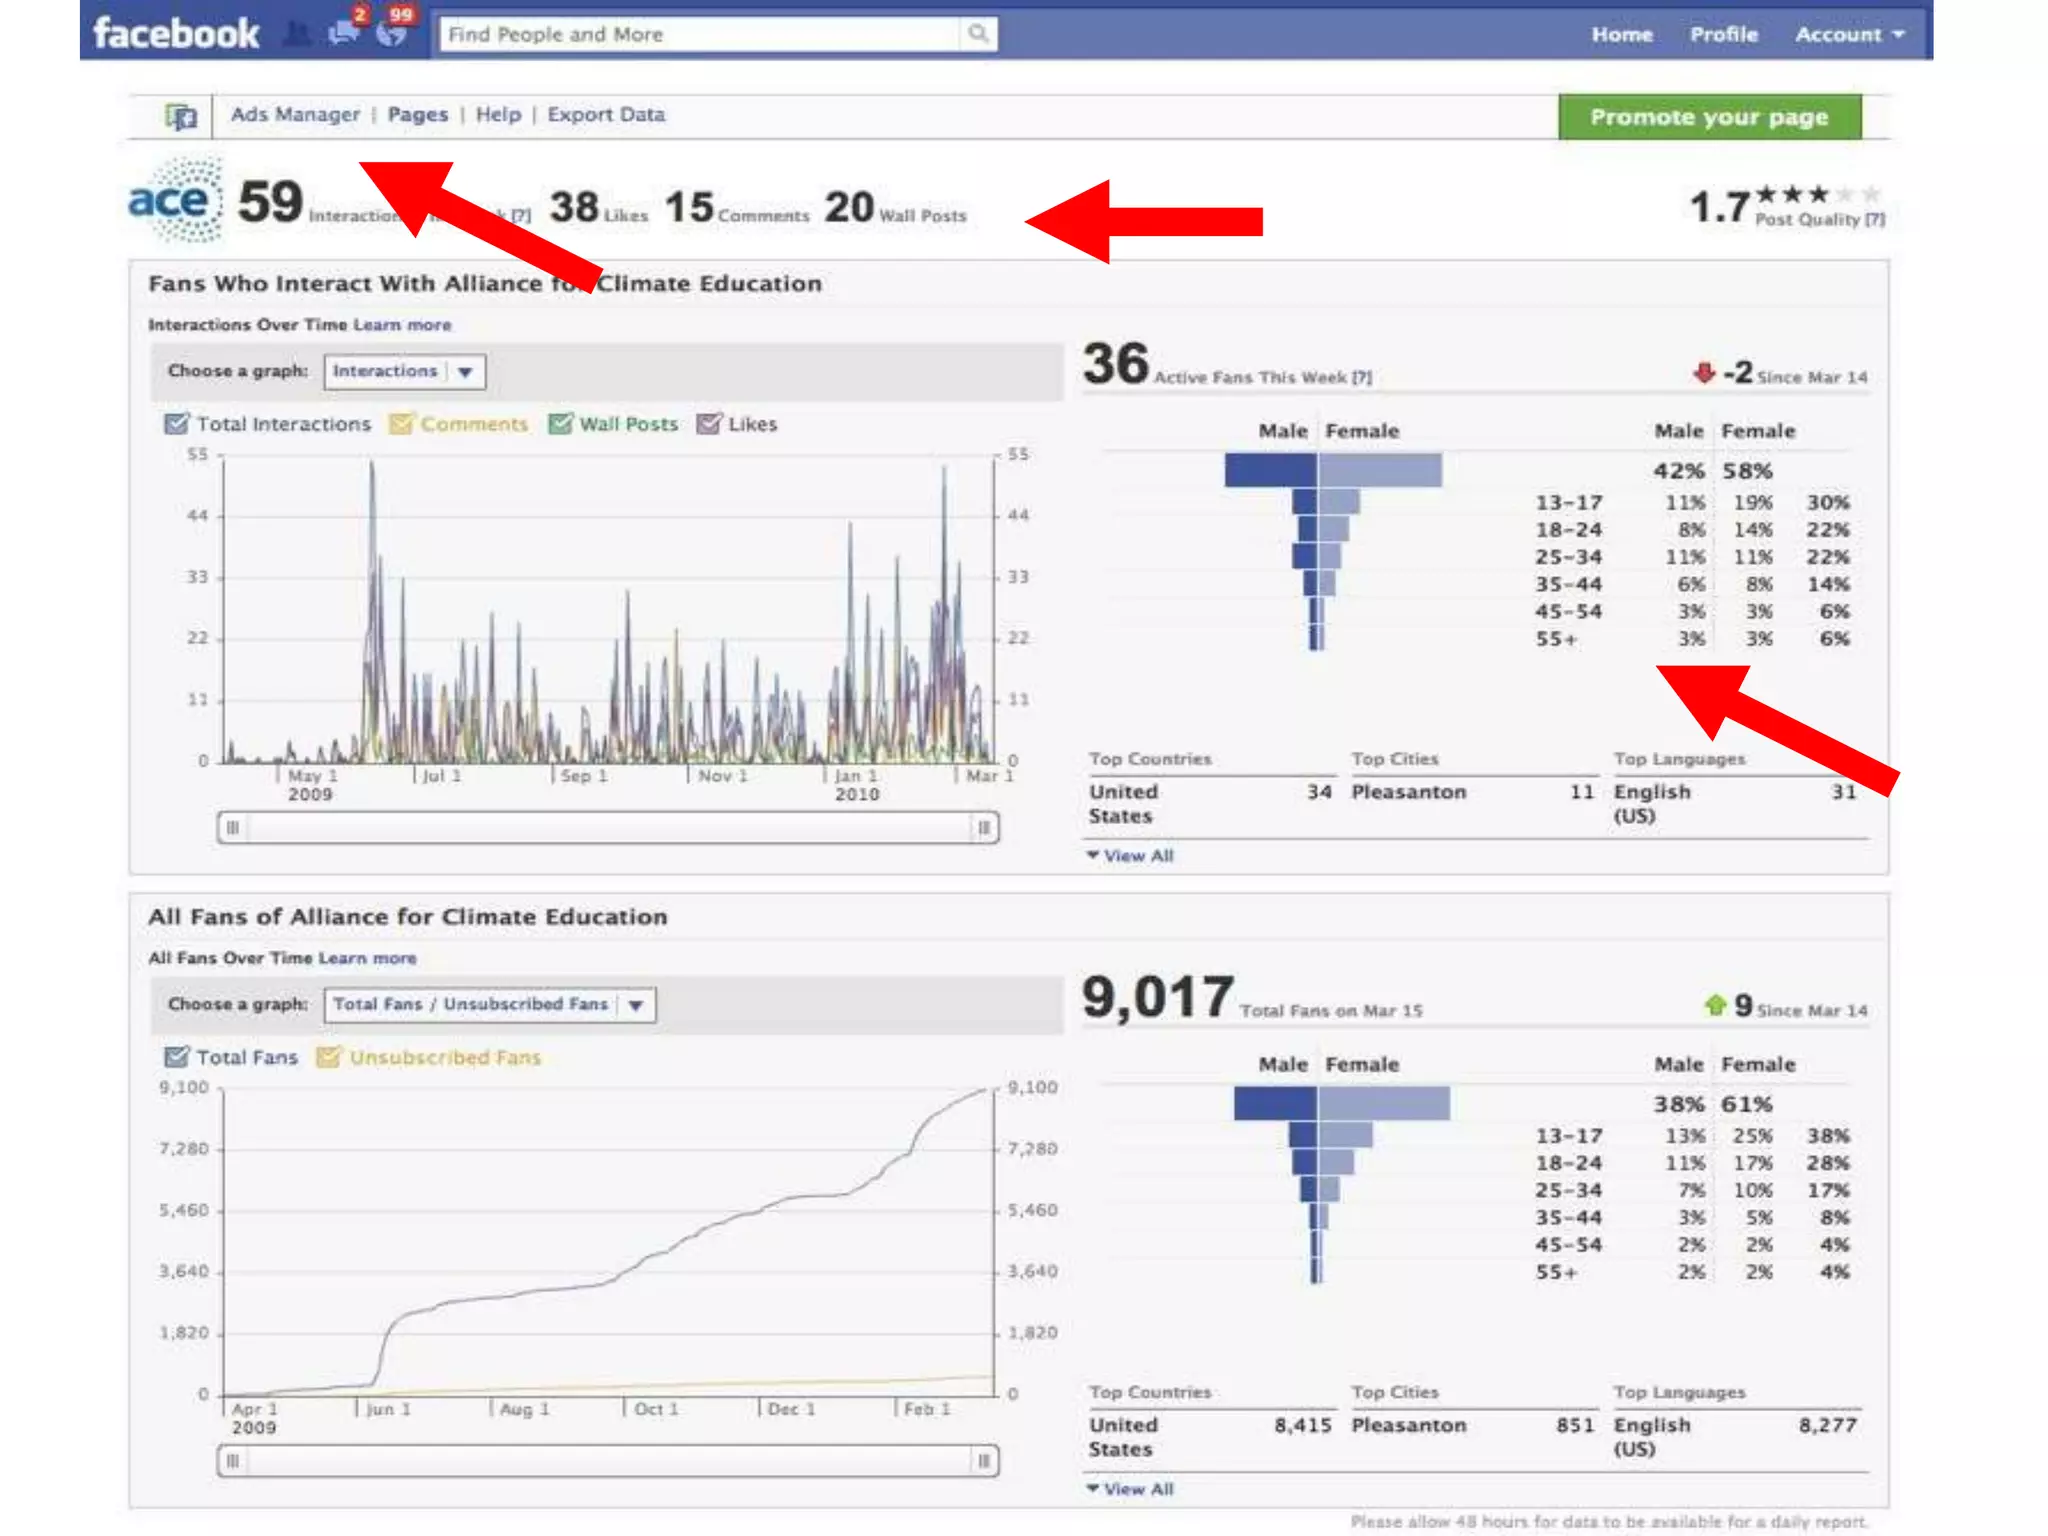Click the interactions over time chart
This screenshot has height=1536, width=2048.
coord(608,610)
